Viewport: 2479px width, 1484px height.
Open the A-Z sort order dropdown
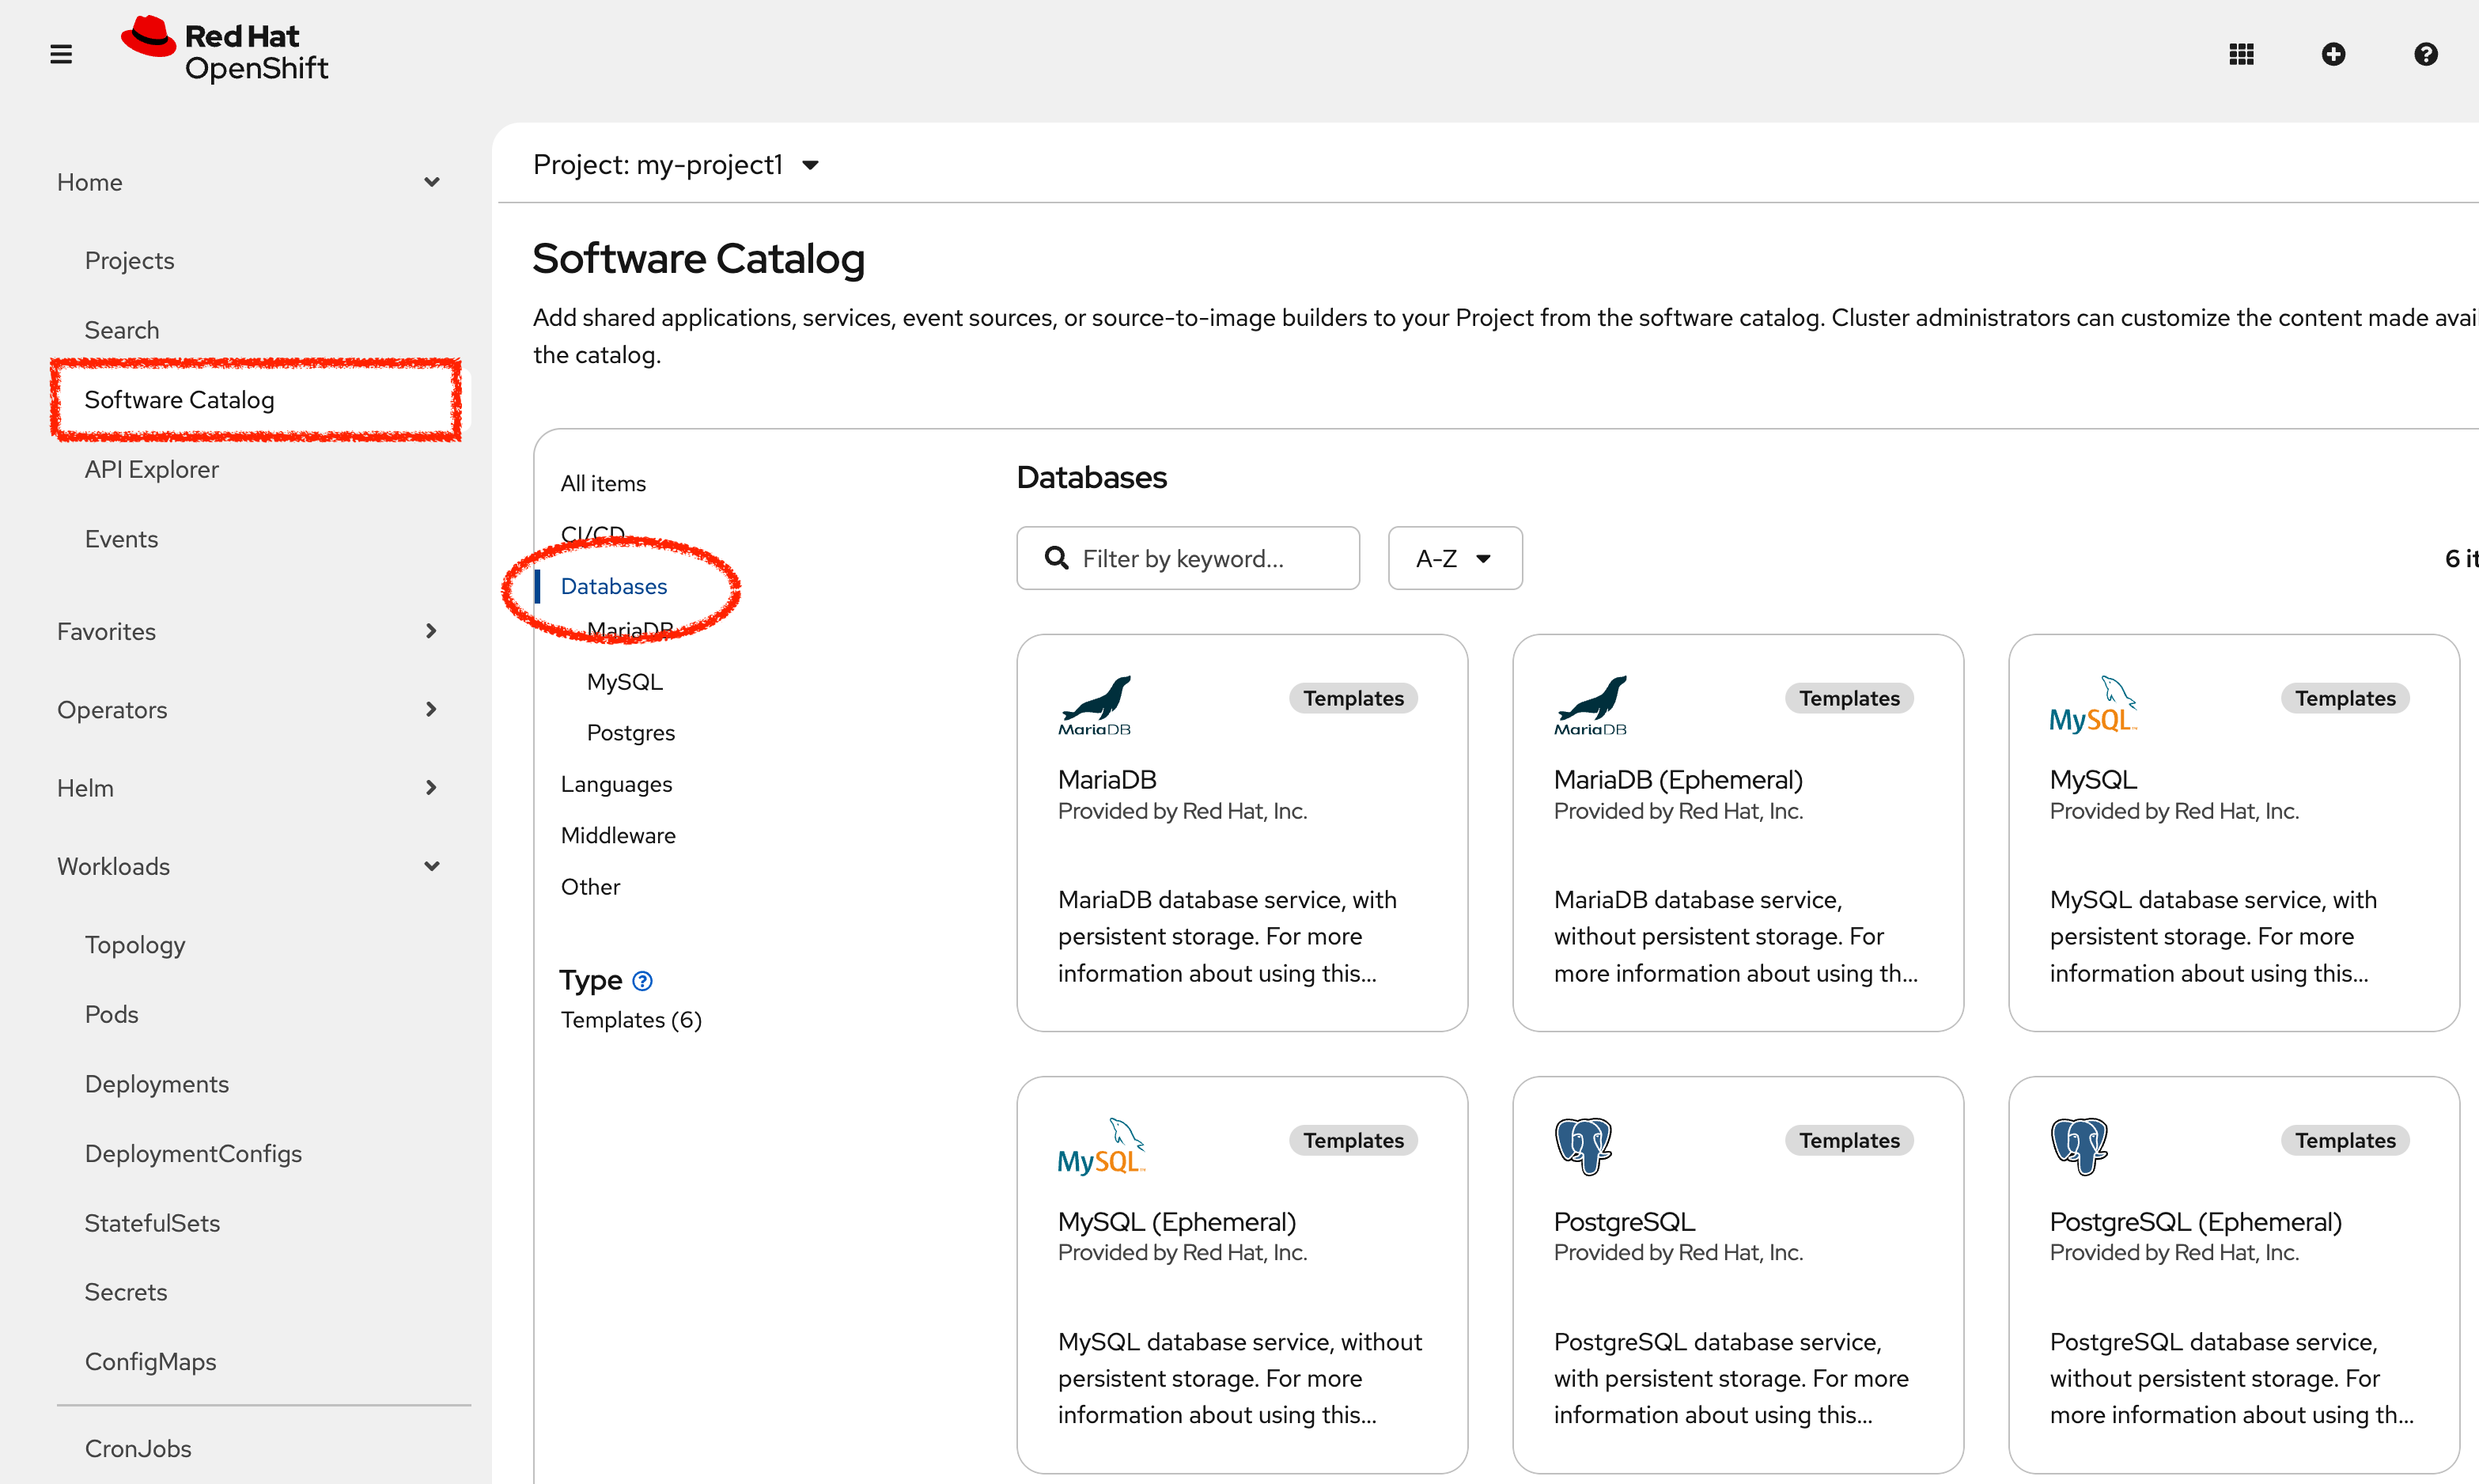point(1455,558)
